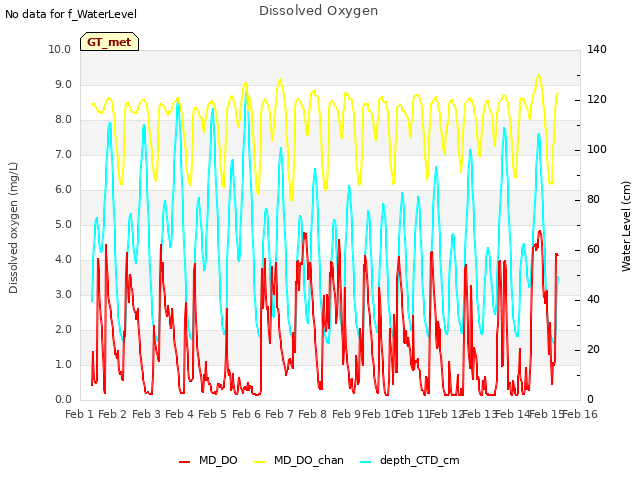This screenshot has width=640, height=480.
Task: Click the 5.0 left axis value
Action: pos(63,224)
